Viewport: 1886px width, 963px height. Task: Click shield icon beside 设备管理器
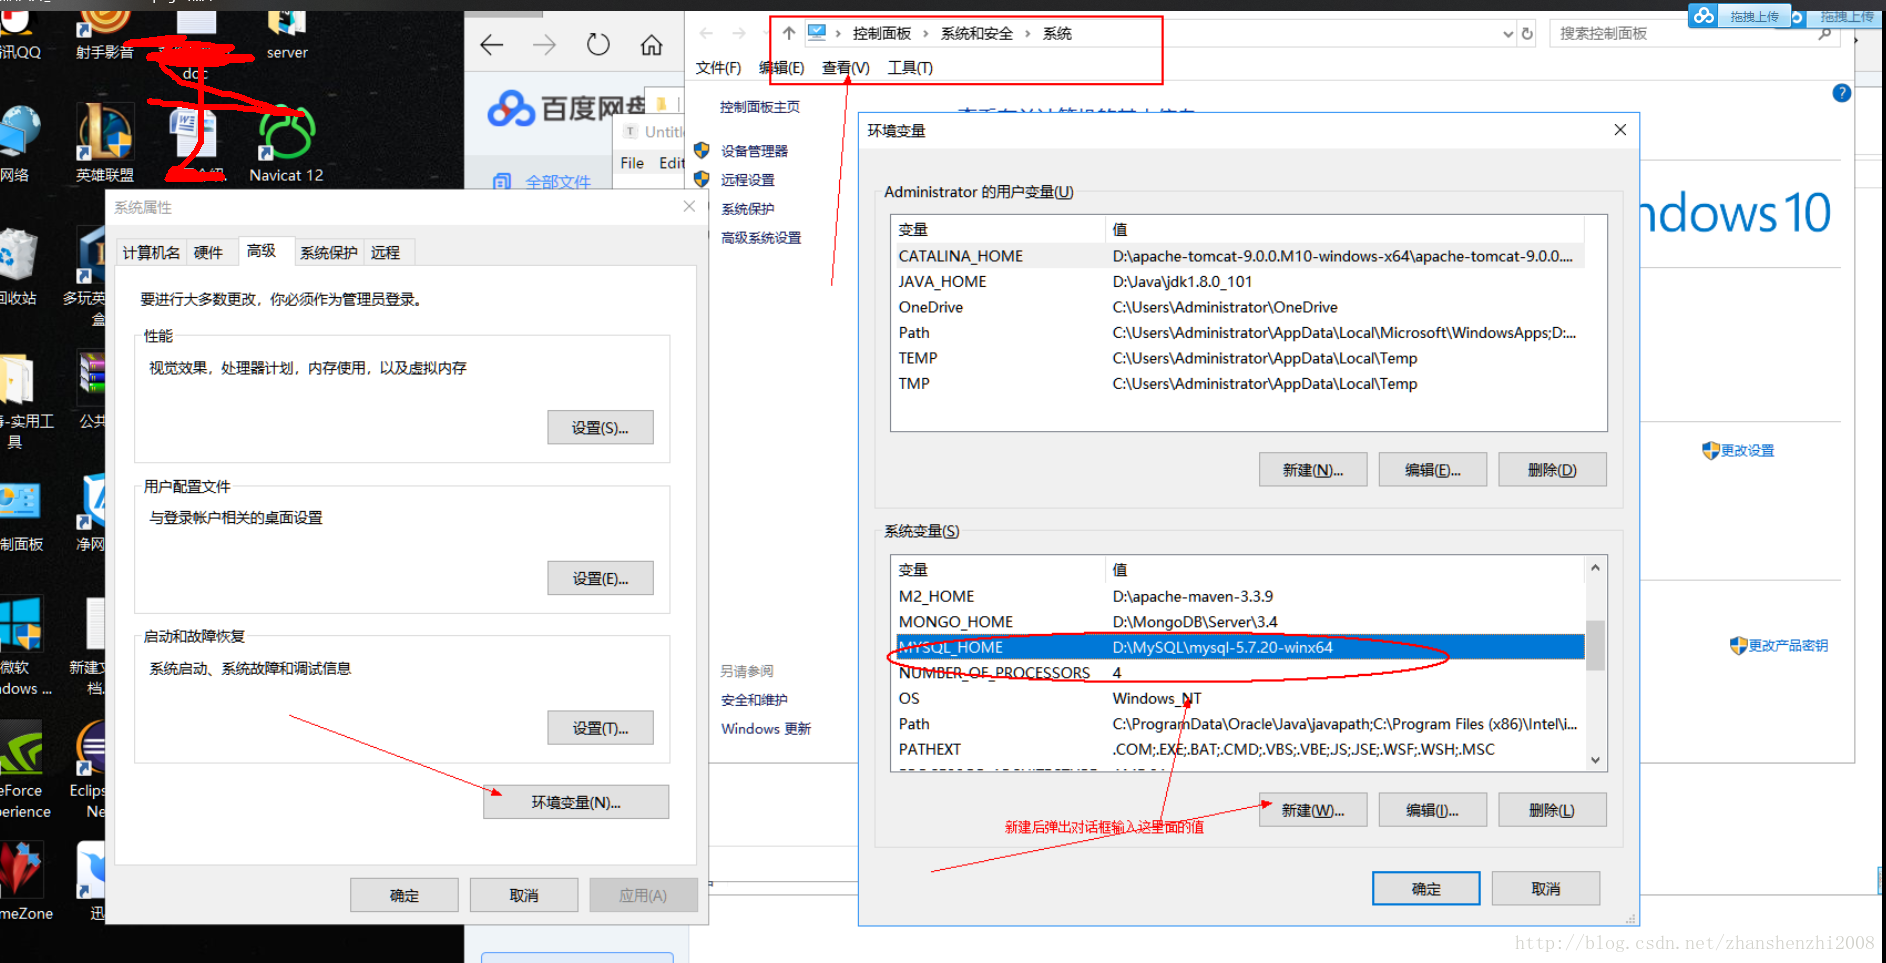click(x=702, y=151)
